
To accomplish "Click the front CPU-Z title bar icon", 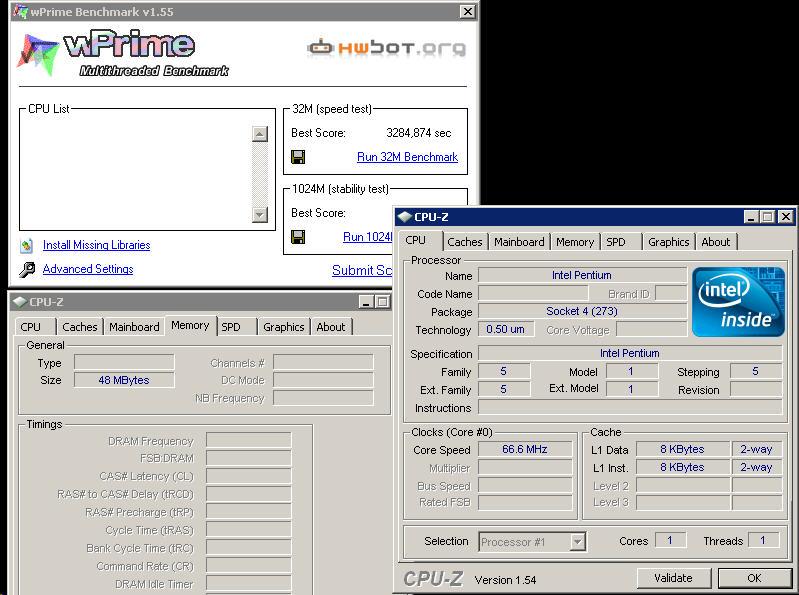I will pyautogui.click(x=405, y=217).
